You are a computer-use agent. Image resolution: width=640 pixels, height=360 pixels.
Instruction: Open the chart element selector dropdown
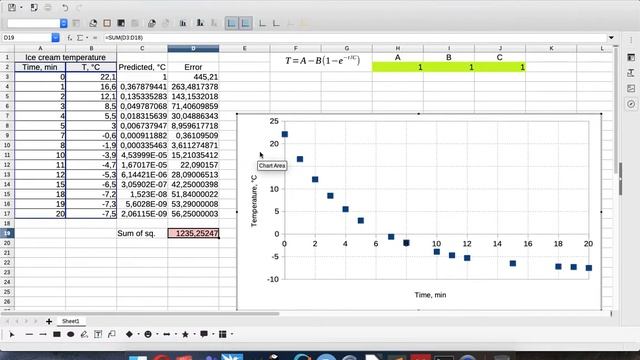tap(64, 23)
